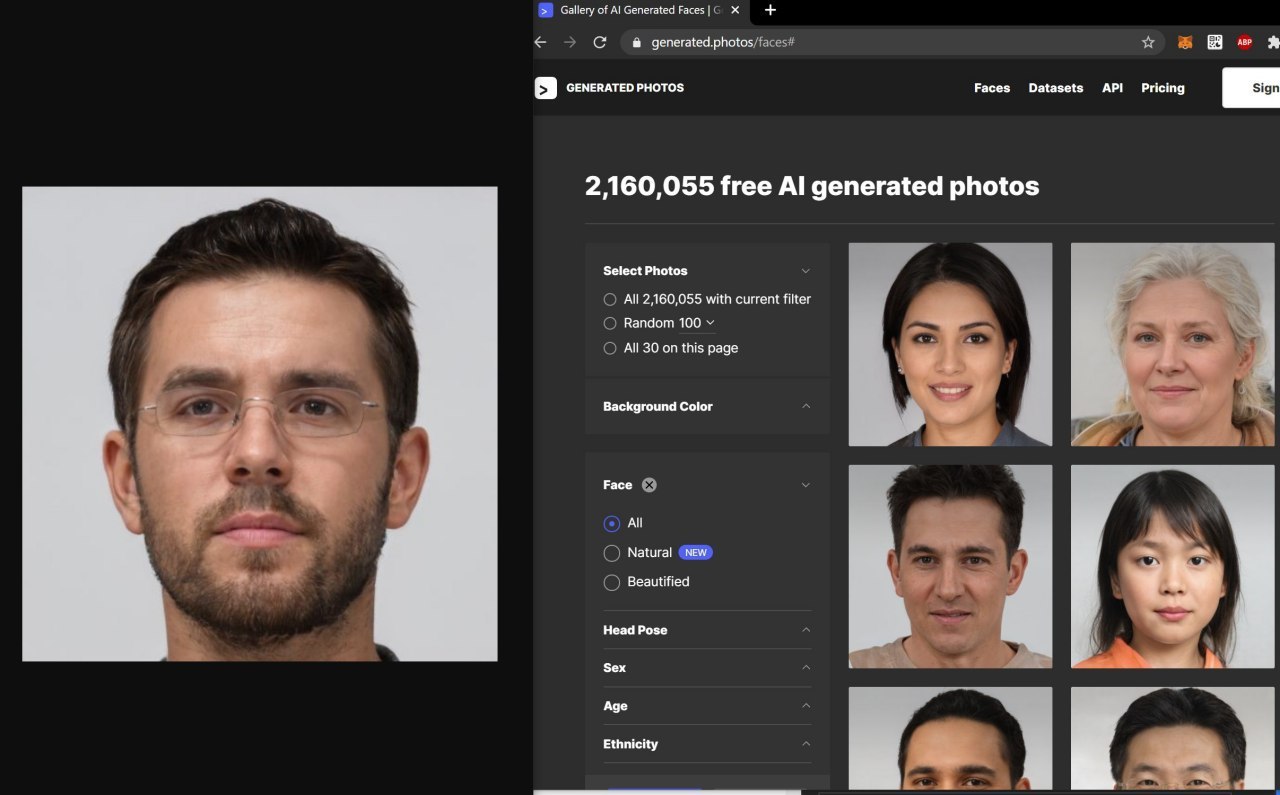This screenshot has width=1280, height=795.
Task: Open the dark-haired smiling woman photo
Action: pos(950,344)
